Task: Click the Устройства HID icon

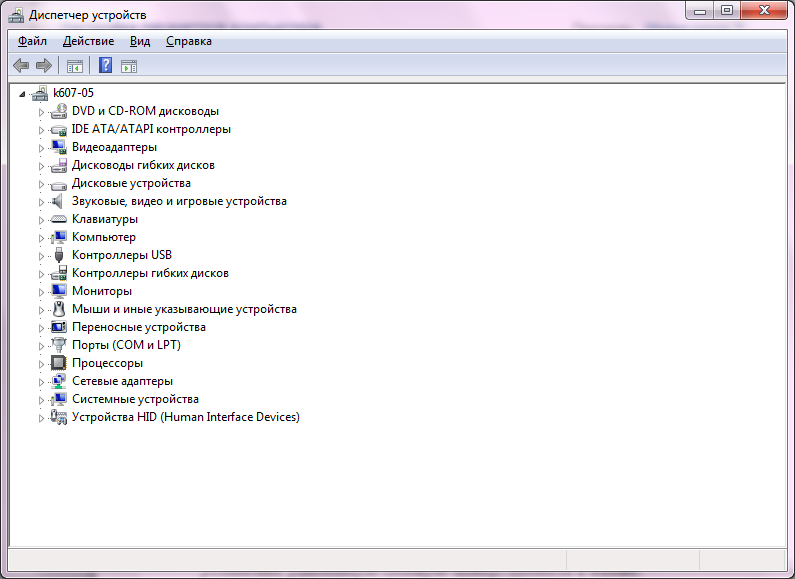Action: point(59,417)
